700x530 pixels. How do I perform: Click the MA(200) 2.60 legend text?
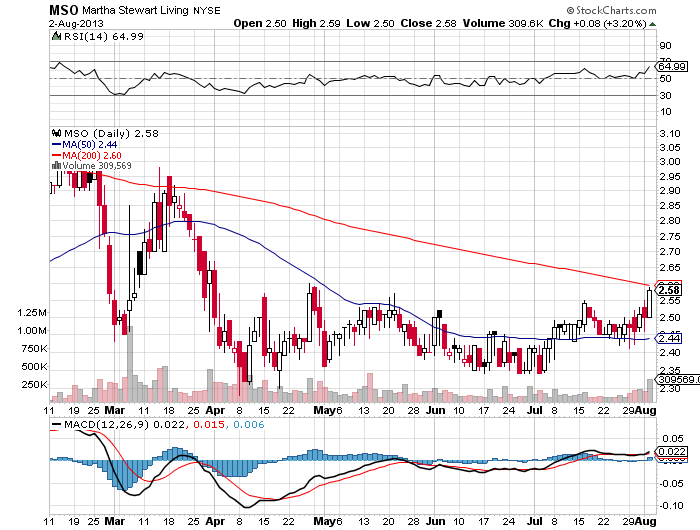92,155
